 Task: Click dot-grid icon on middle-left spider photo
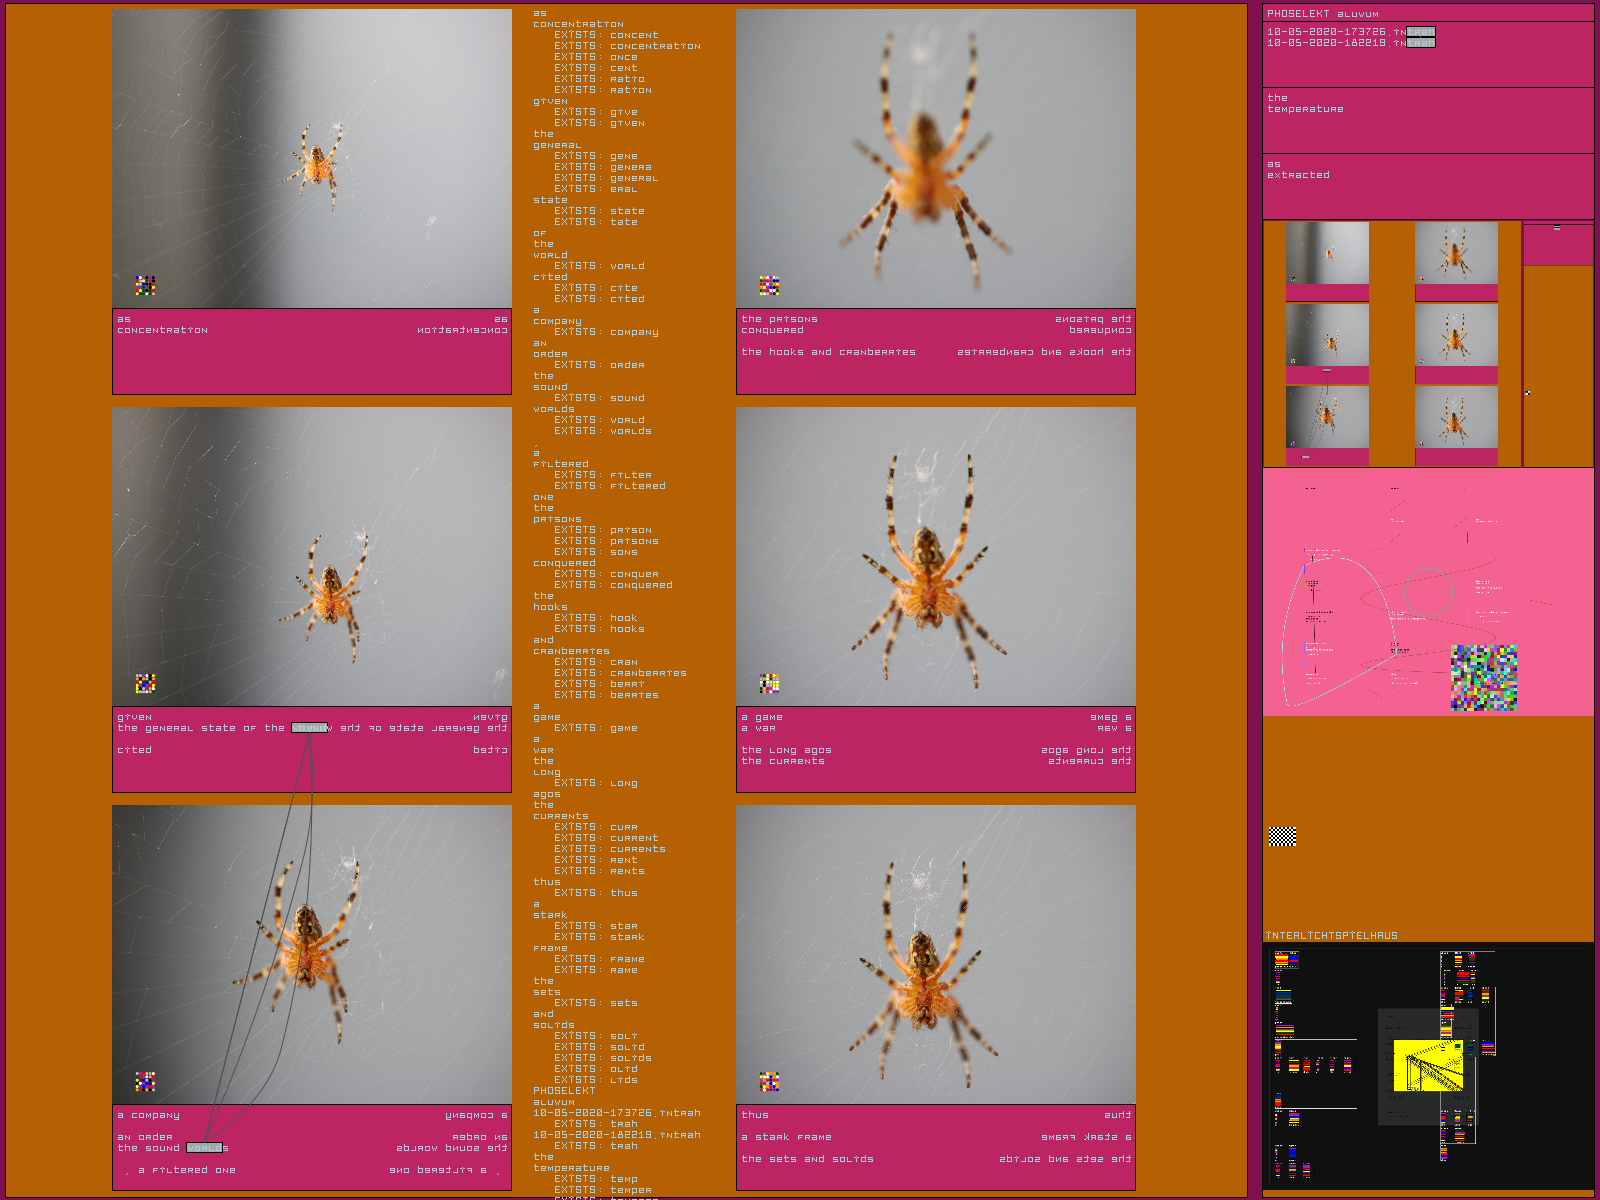[x=145, y=683]
